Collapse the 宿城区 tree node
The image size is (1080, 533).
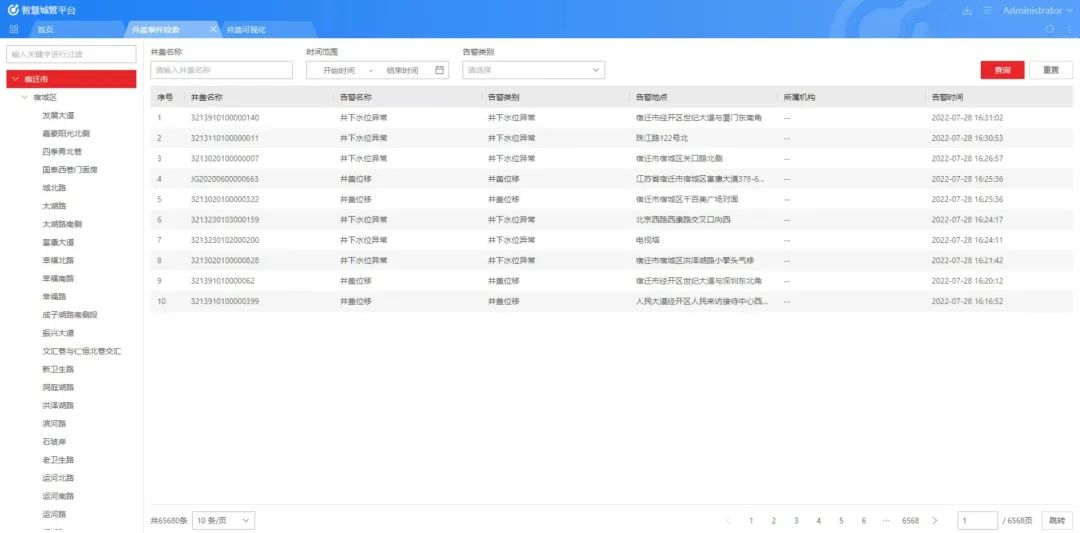point(25,97)
